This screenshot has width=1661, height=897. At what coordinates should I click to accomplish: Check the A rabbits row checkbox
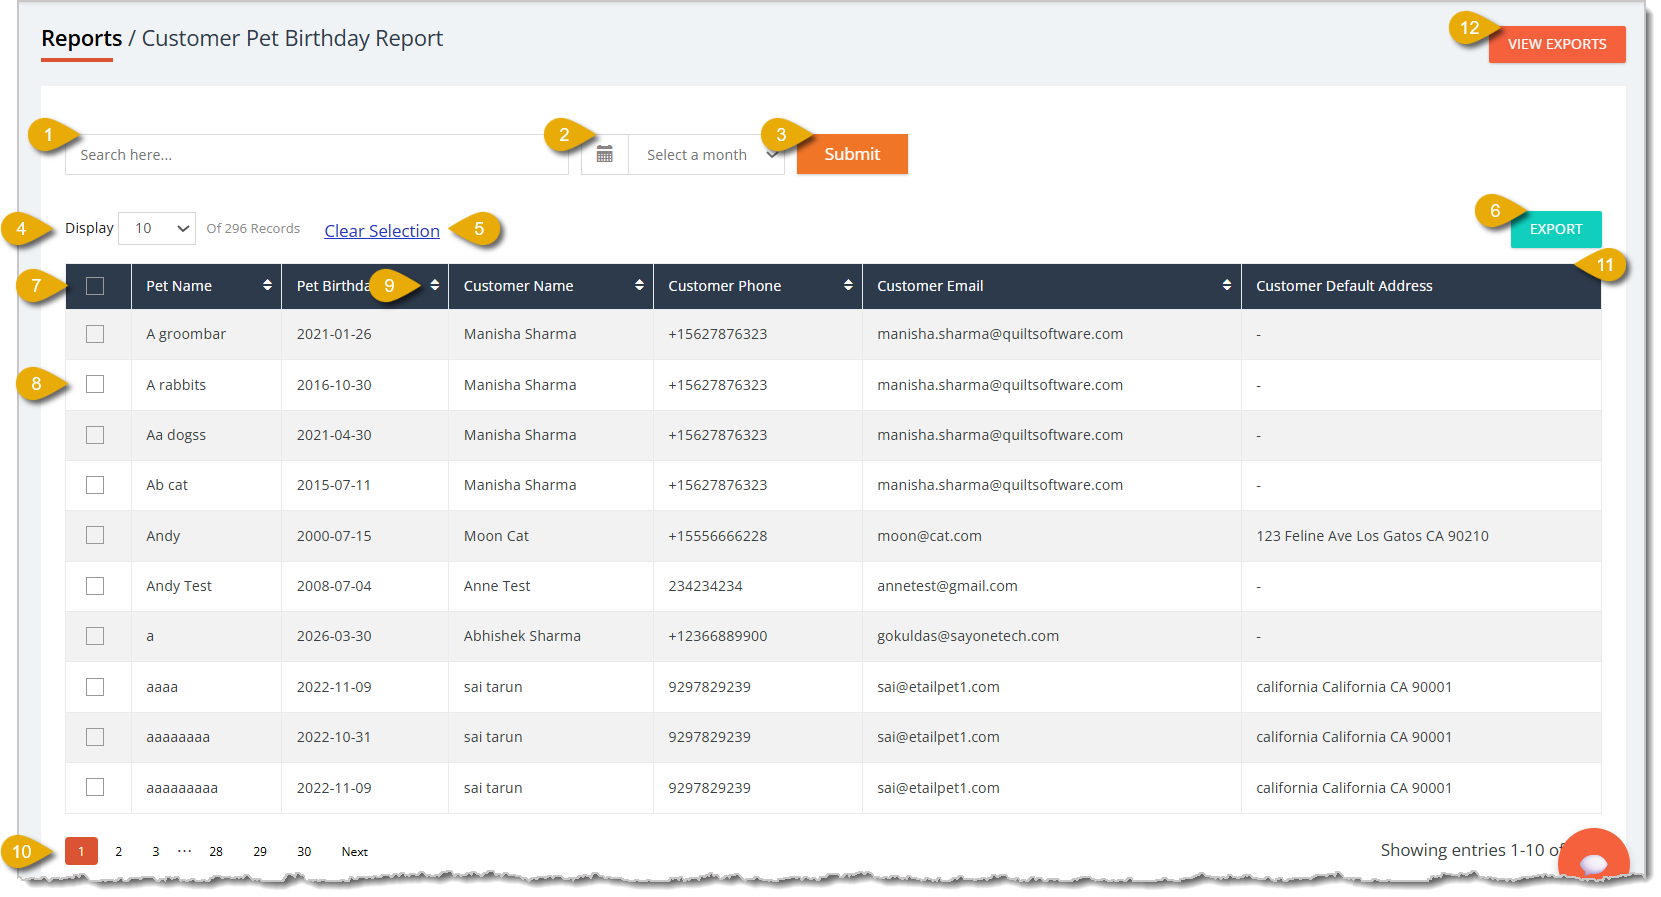[x=95, y=384]
